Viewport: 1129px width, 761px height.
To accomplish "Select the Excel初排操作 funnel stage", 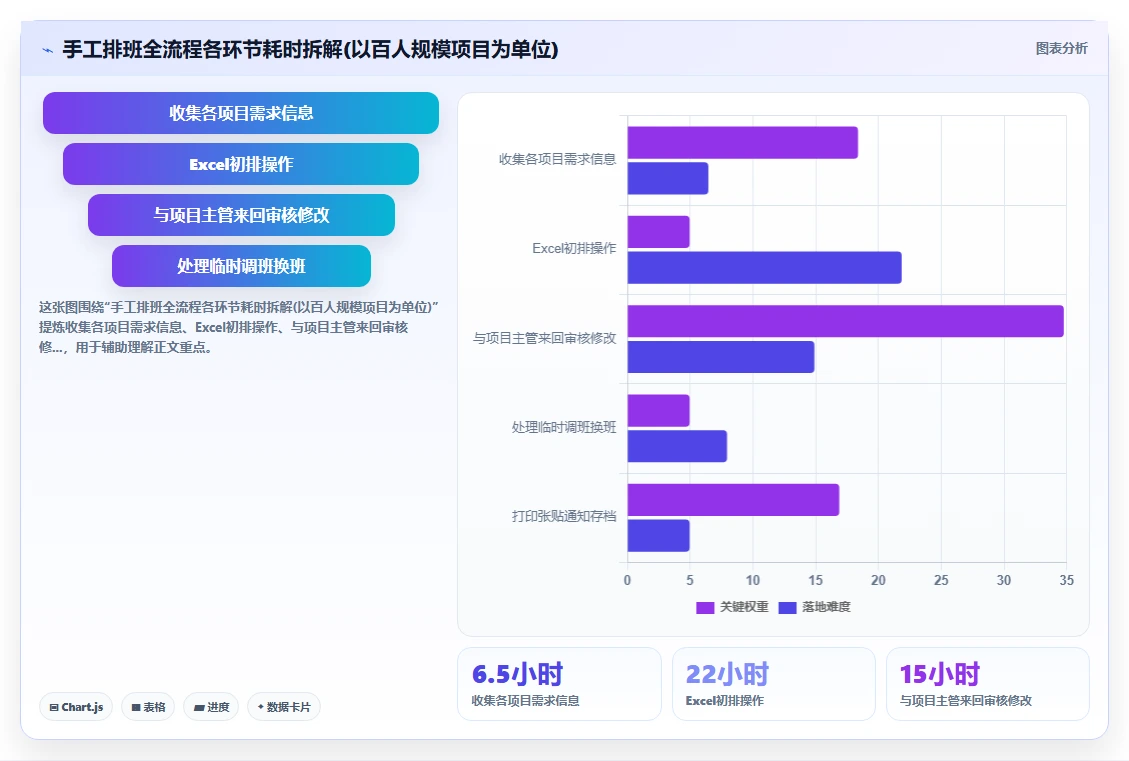I will pos(240,164).
